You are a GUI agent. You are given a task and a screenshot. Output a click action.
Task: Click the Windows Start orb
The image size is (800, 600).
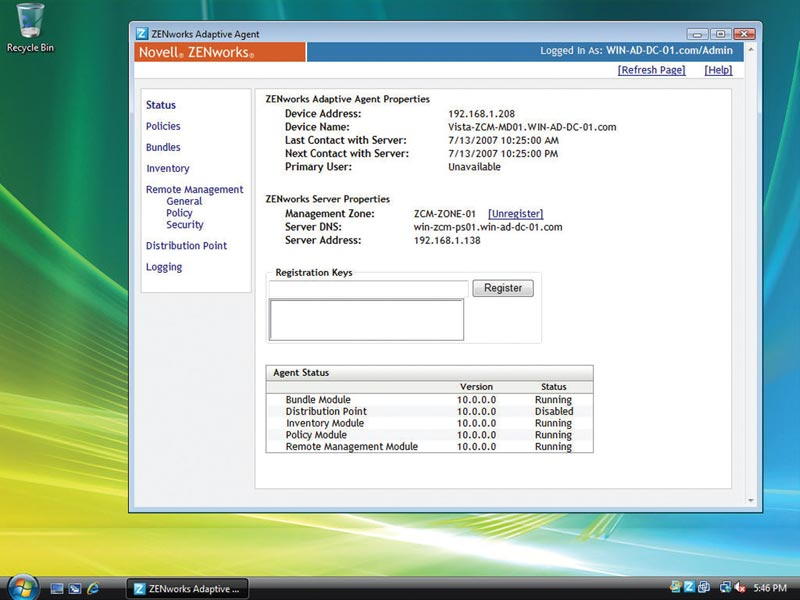[x=23, y=587]
